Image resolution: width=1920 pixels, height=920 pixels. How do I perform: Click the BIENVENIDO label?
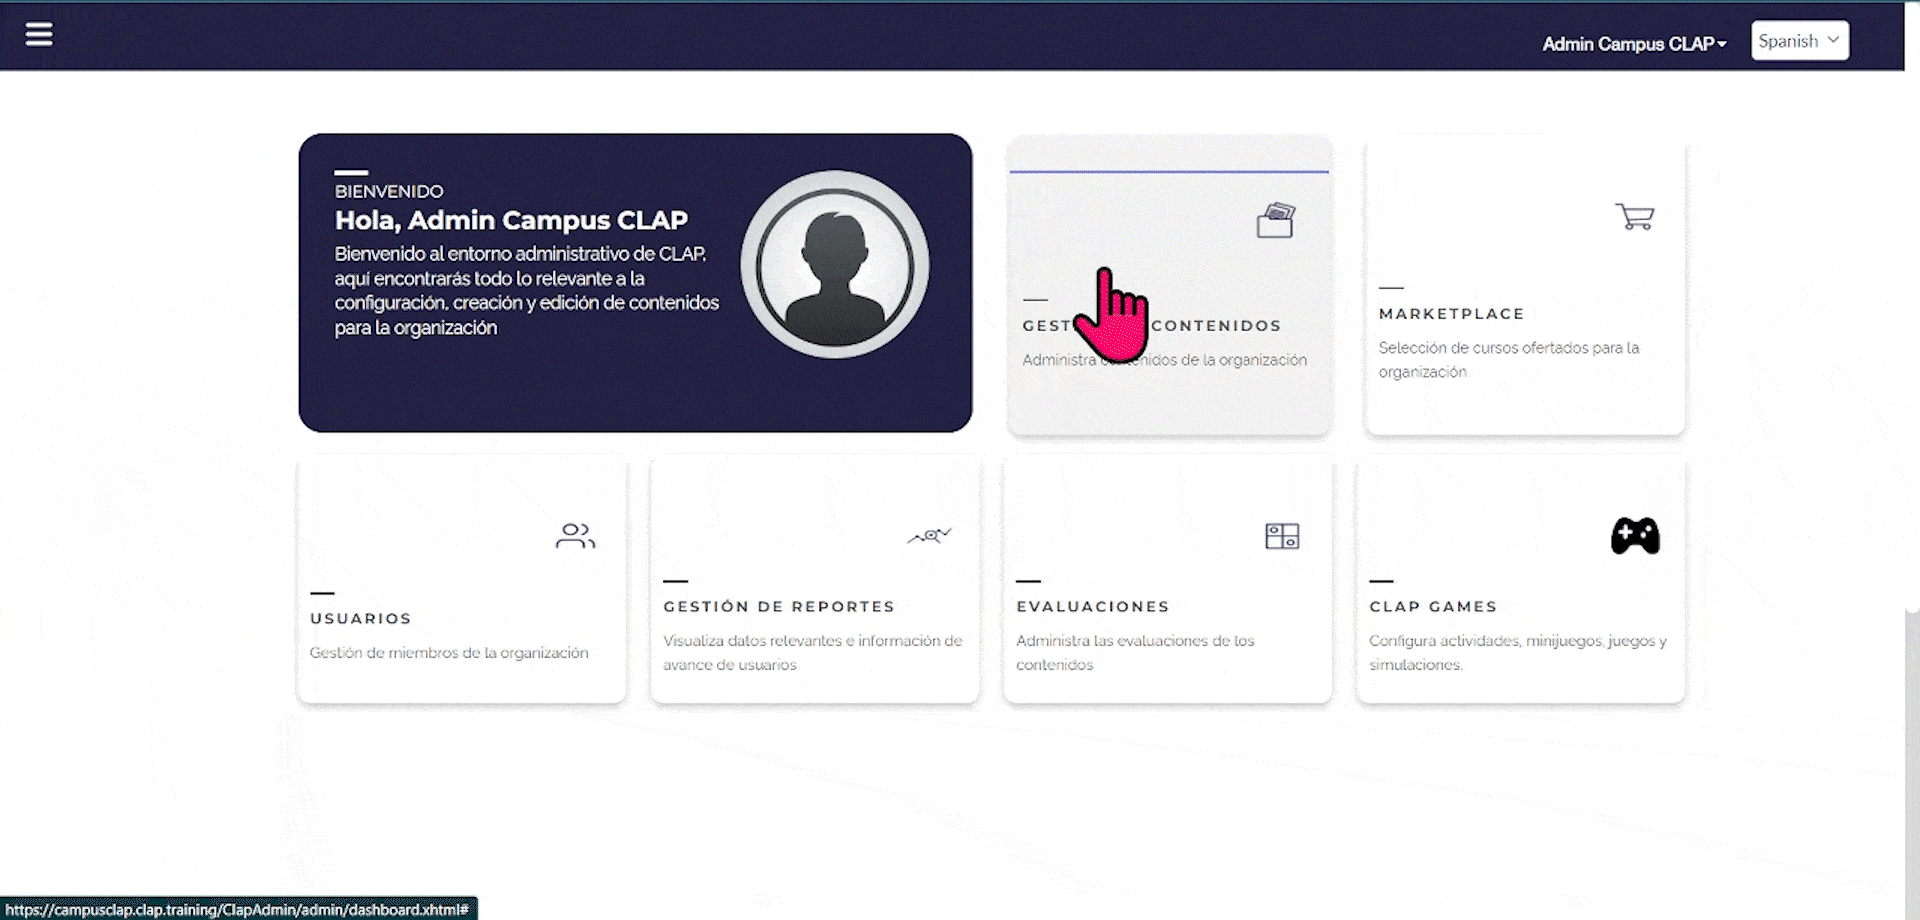[x=389, y=191]
